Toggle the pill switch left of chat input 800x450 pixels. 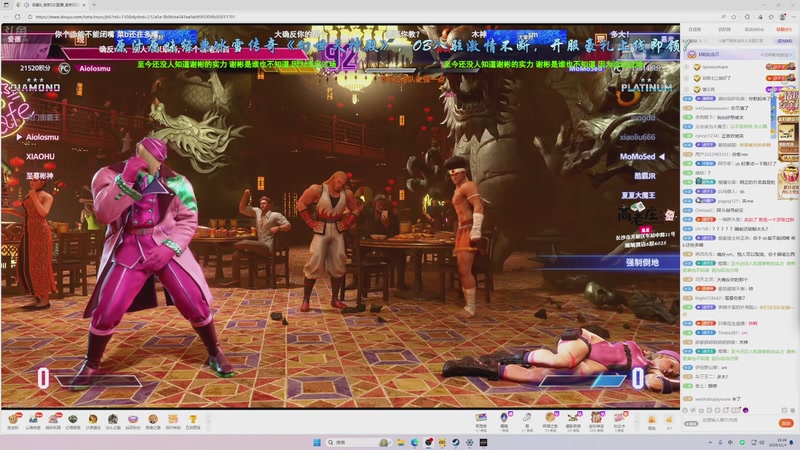click(691, 423)
